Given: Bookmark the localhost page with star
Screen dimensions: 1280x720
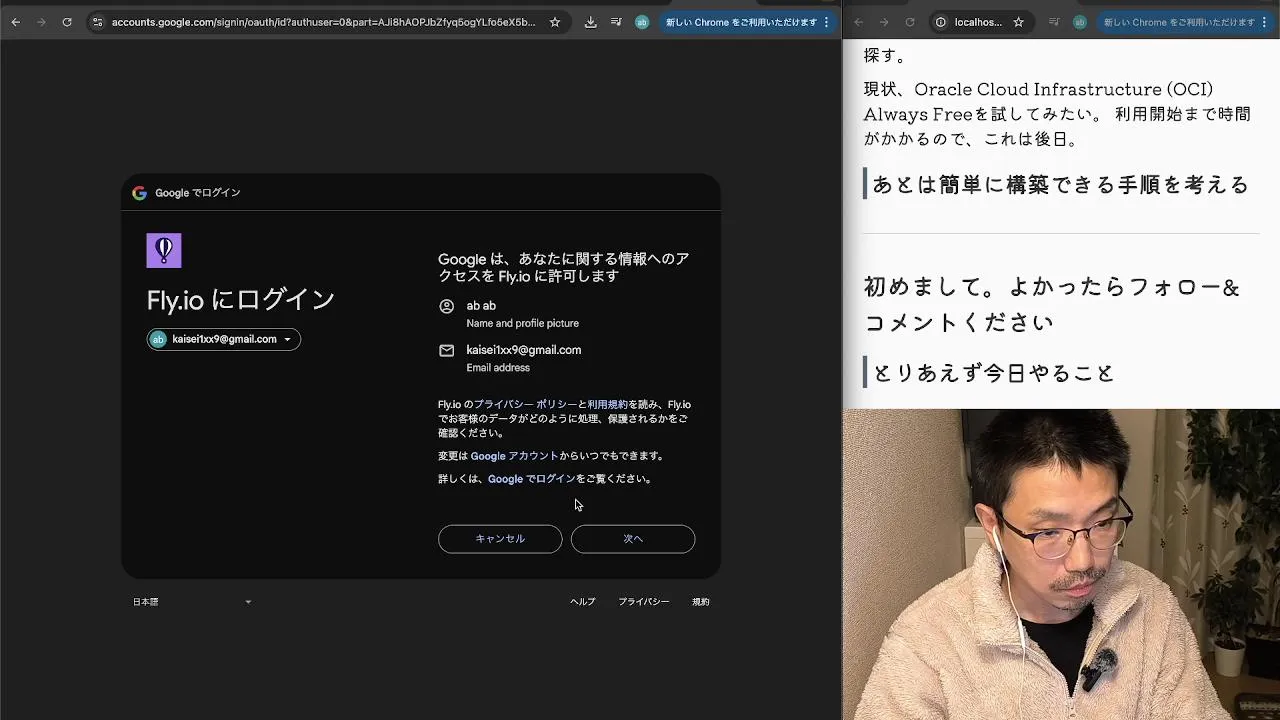Looking at the screenshot, I should pyautogui.click(x=1018, y=22).
